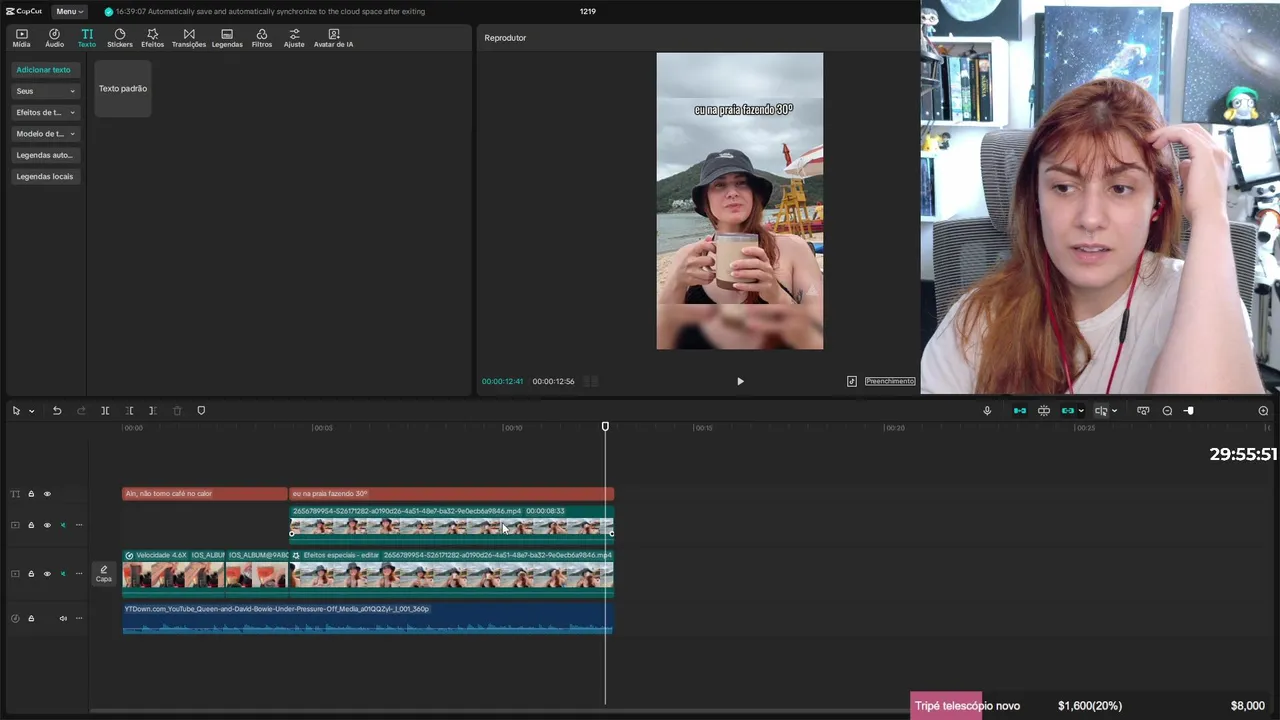The image size is (1280, 720).
Task: Open the Transições tab
Action: click(188, 38)
